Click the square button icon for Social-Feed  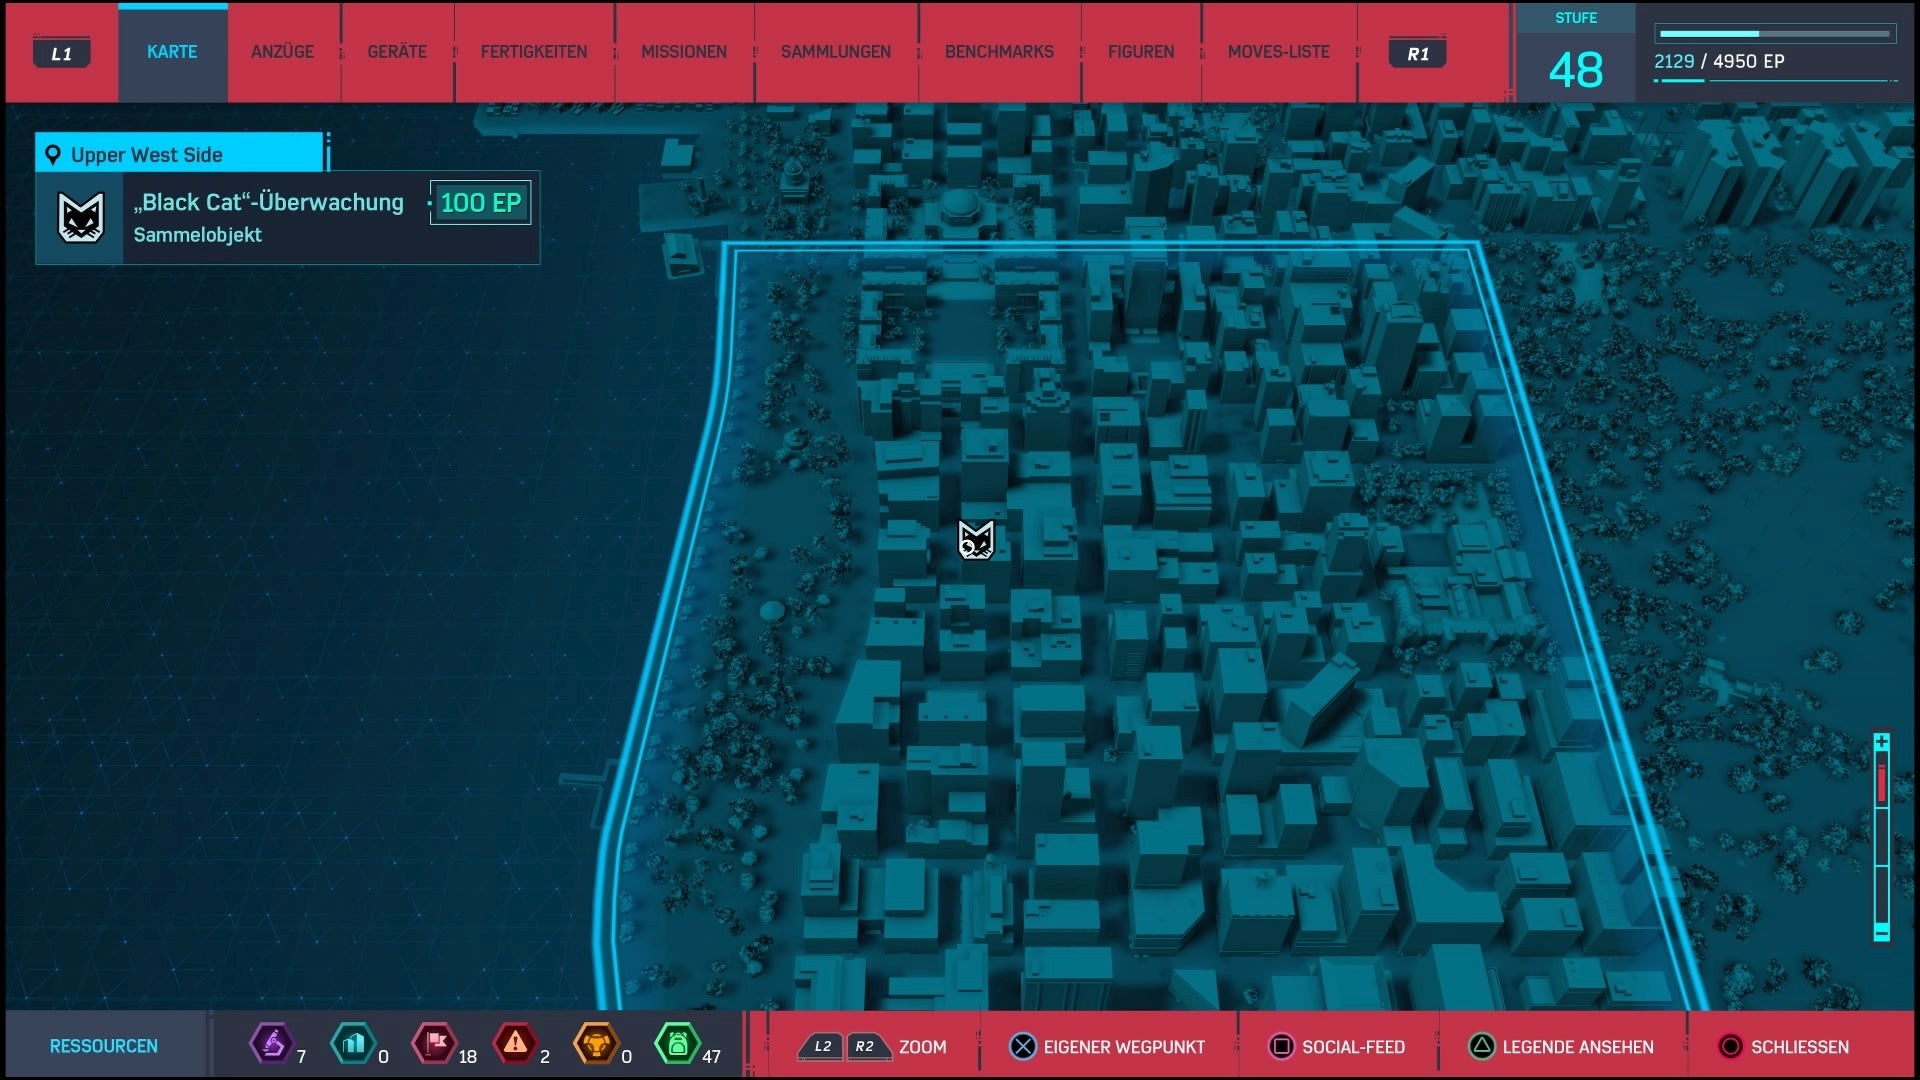pyautogui.click(x=1281, y=1047)
